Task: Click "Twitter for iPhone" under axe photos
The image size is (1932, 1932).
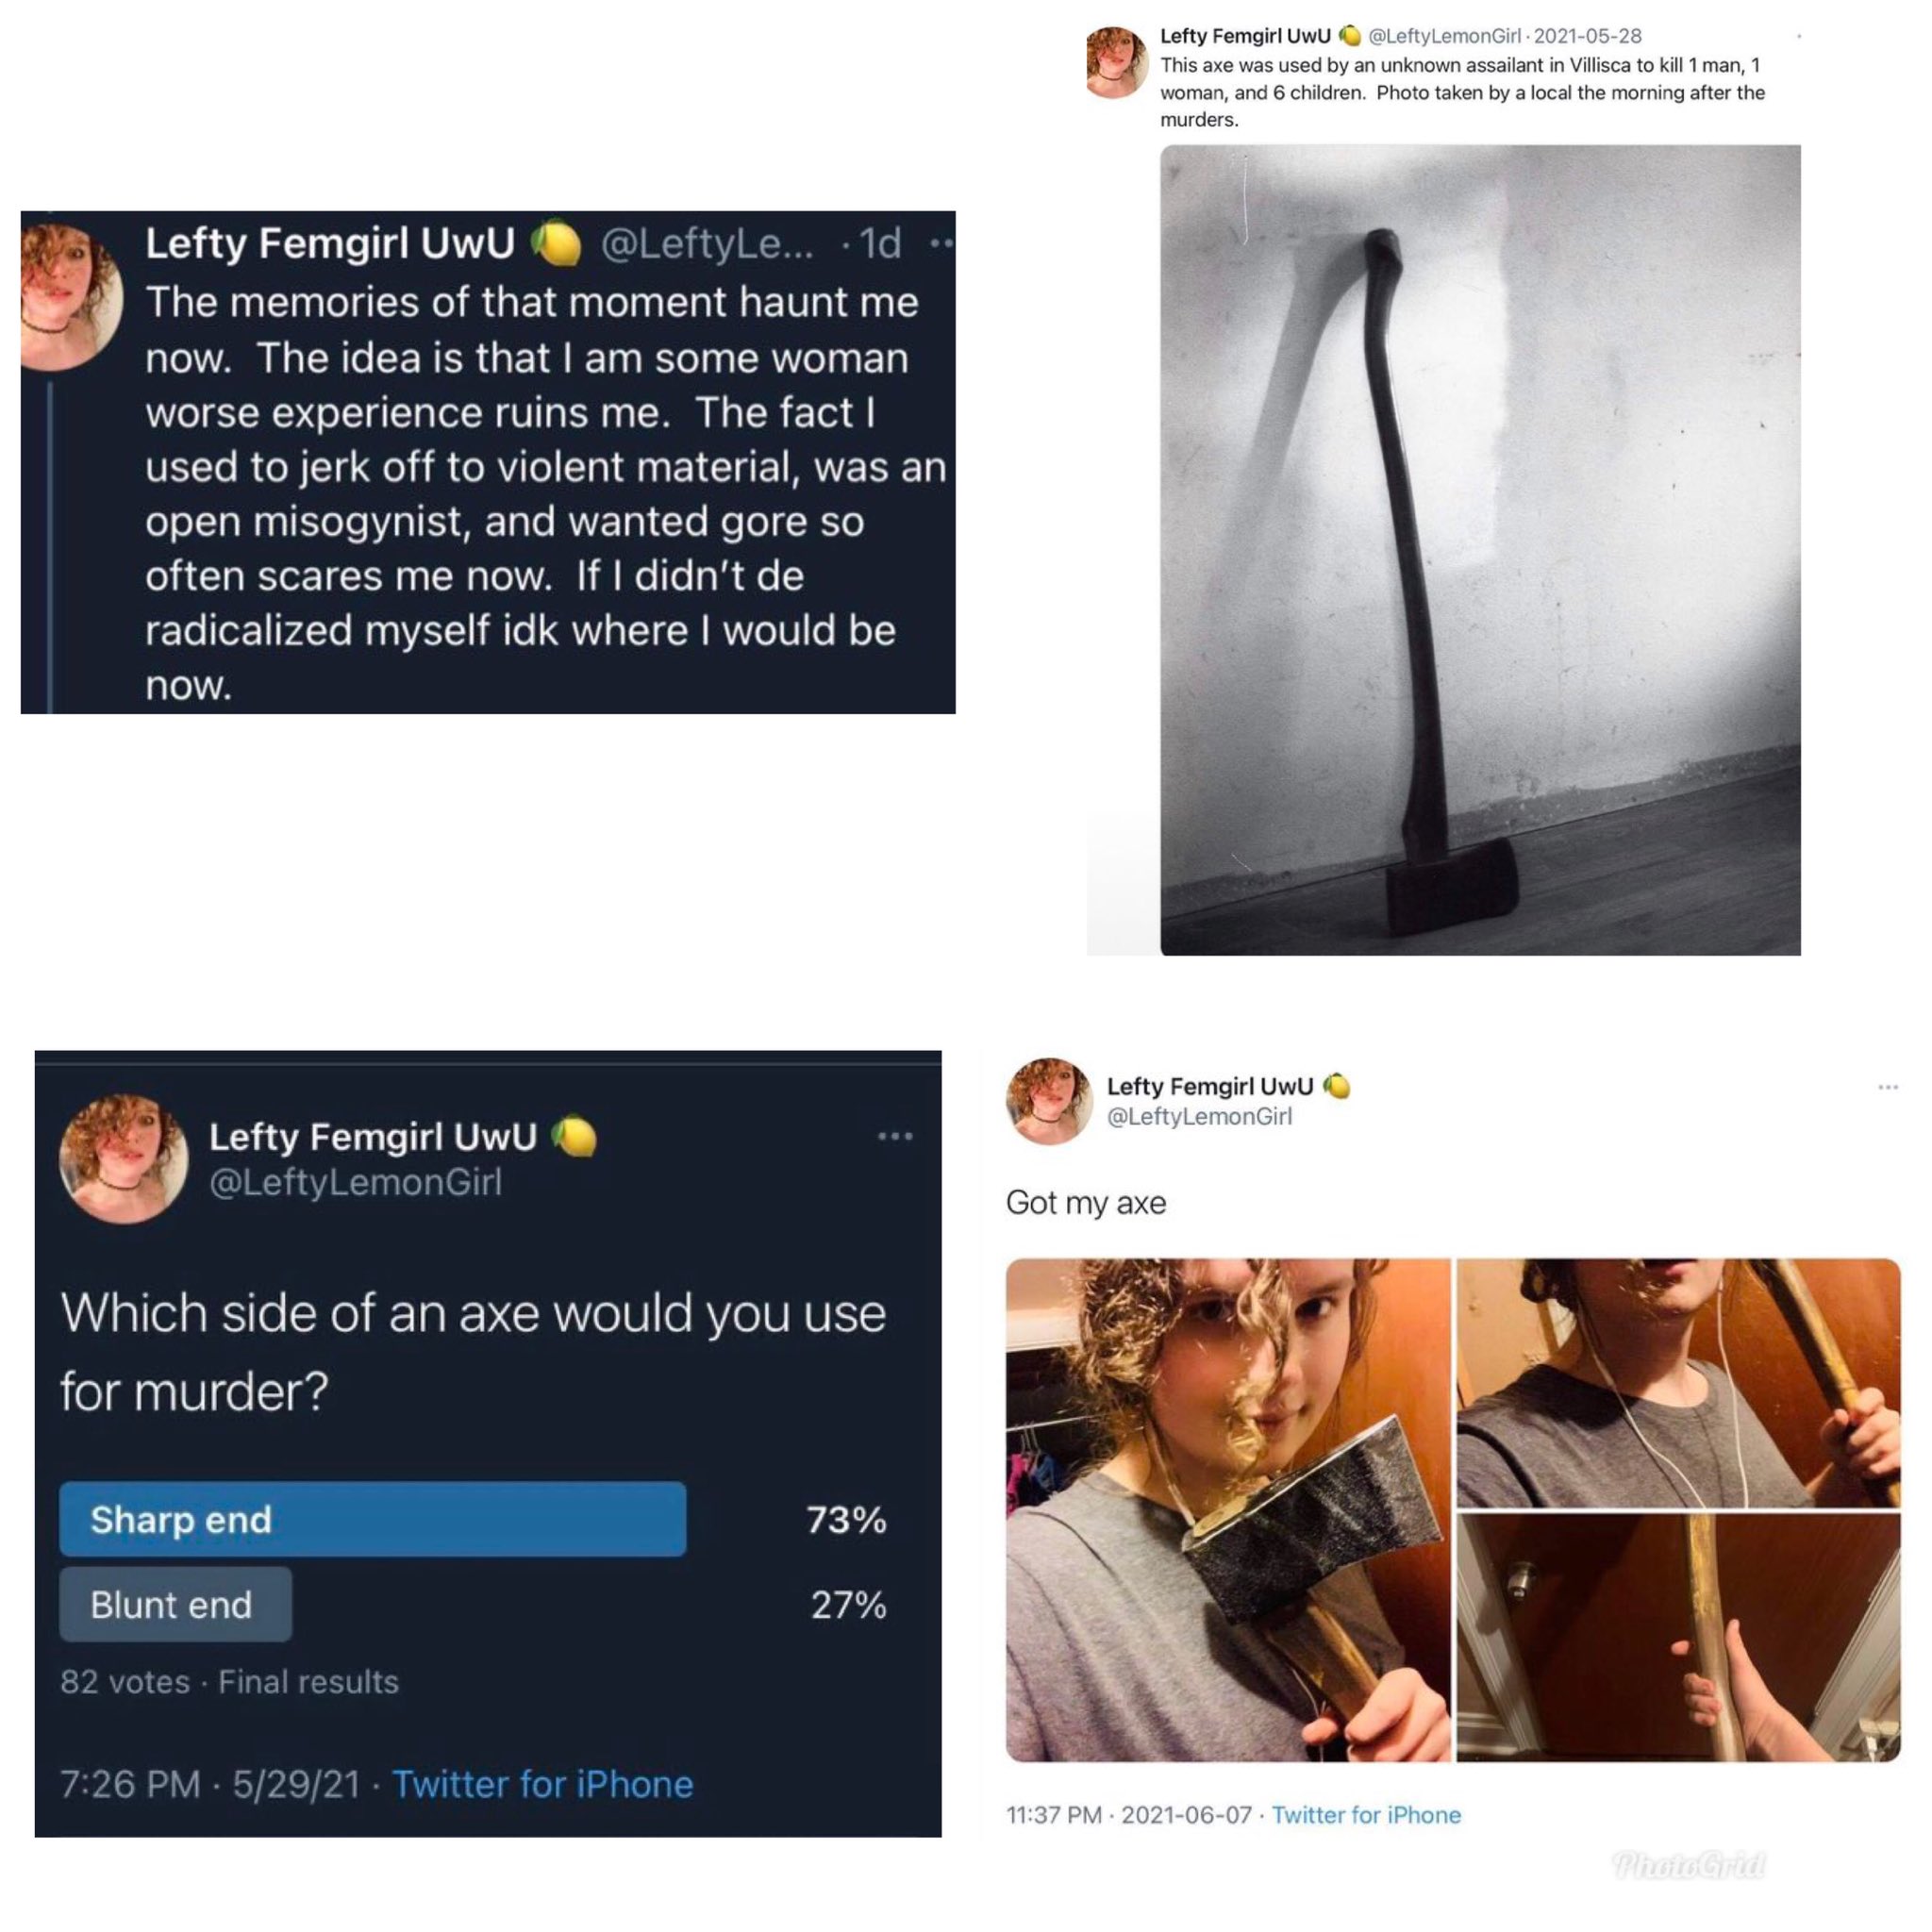Action: [1366, 1814]
